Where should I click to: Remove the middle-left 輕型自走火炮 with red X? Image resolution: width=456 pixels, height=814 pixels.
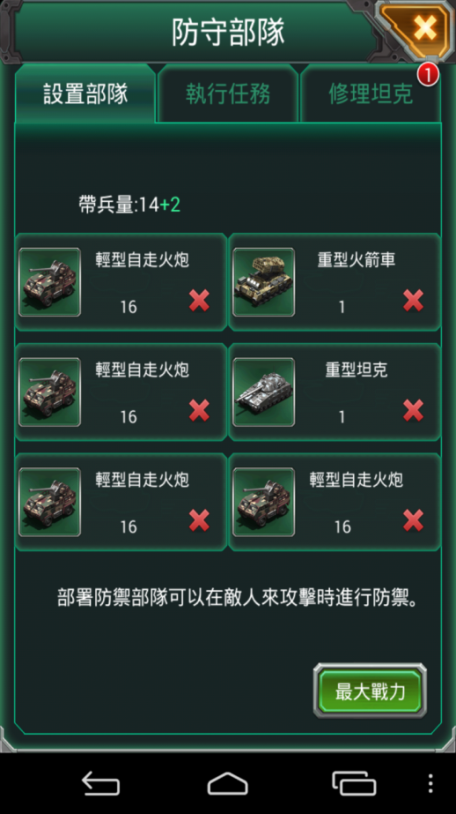click(199, 411)
